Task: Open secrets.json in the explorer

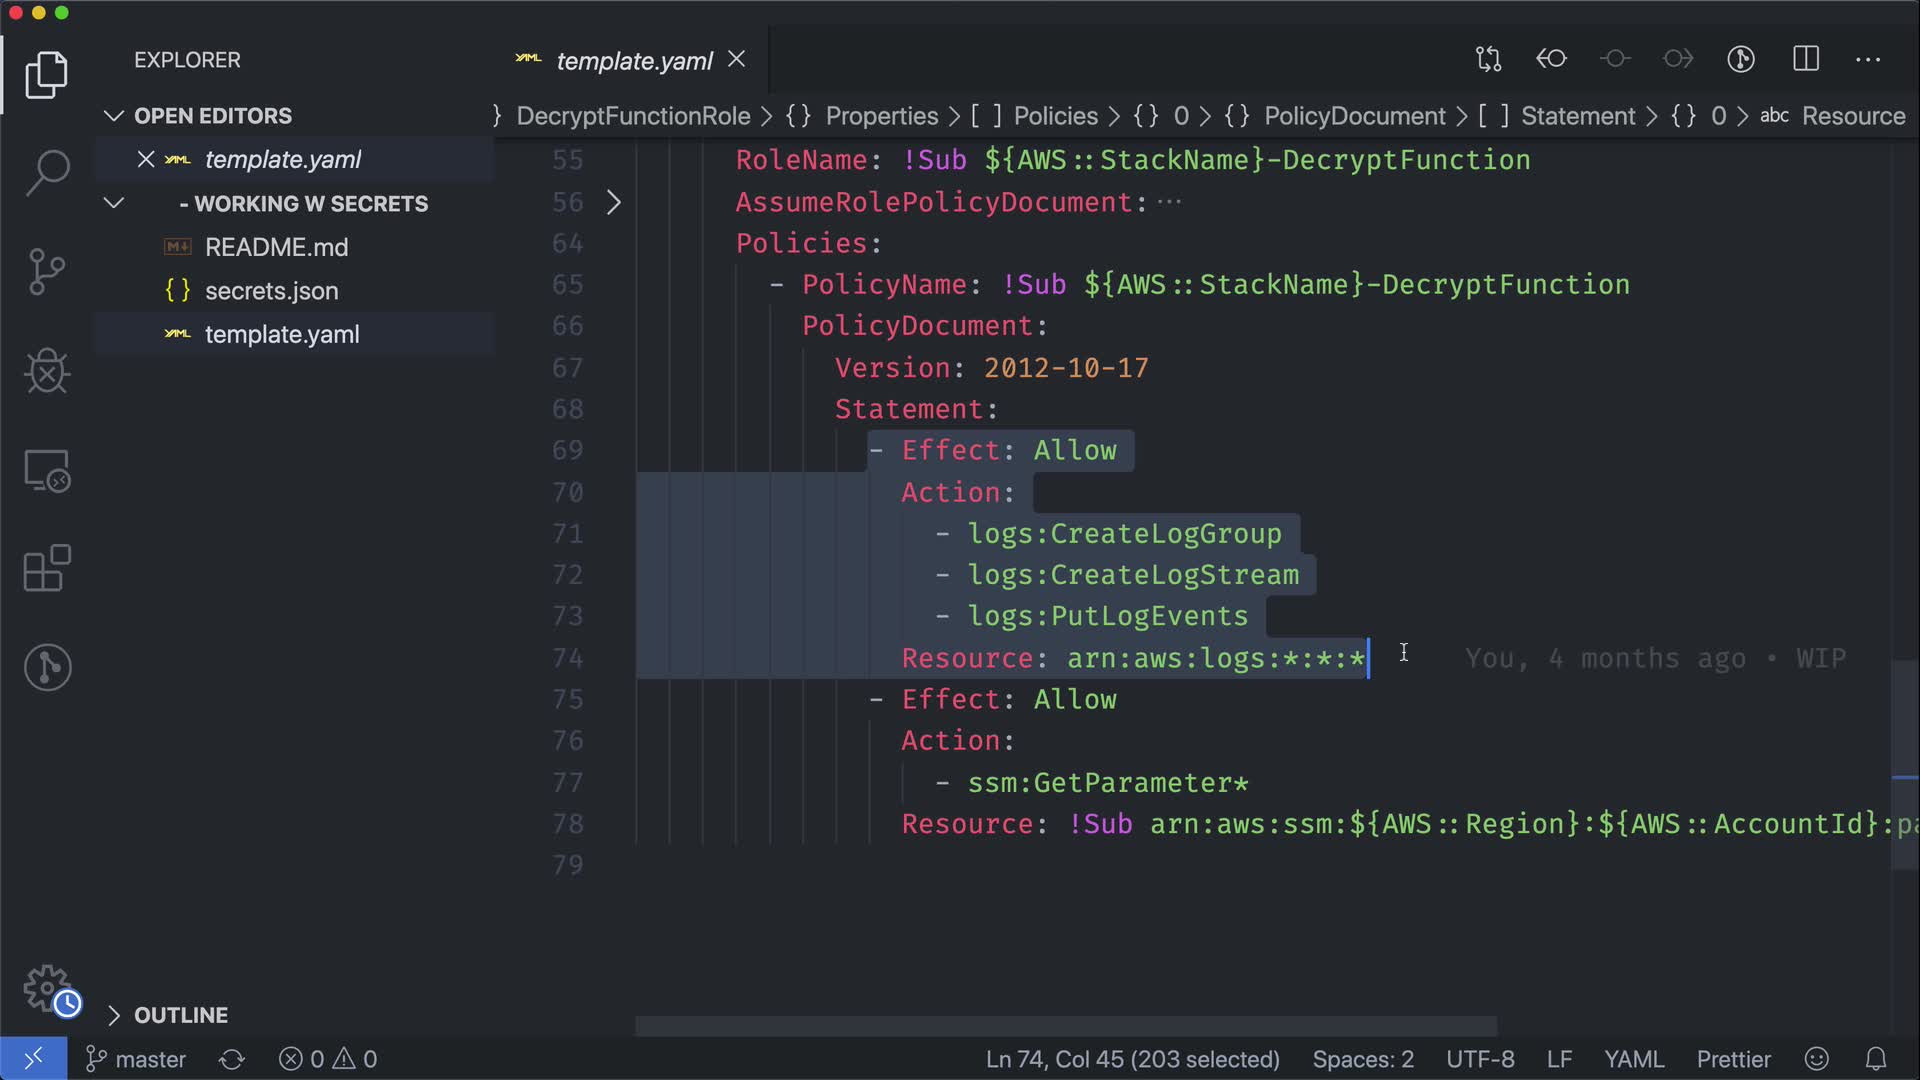Action: pyautogui.click(x=271, y=291)
